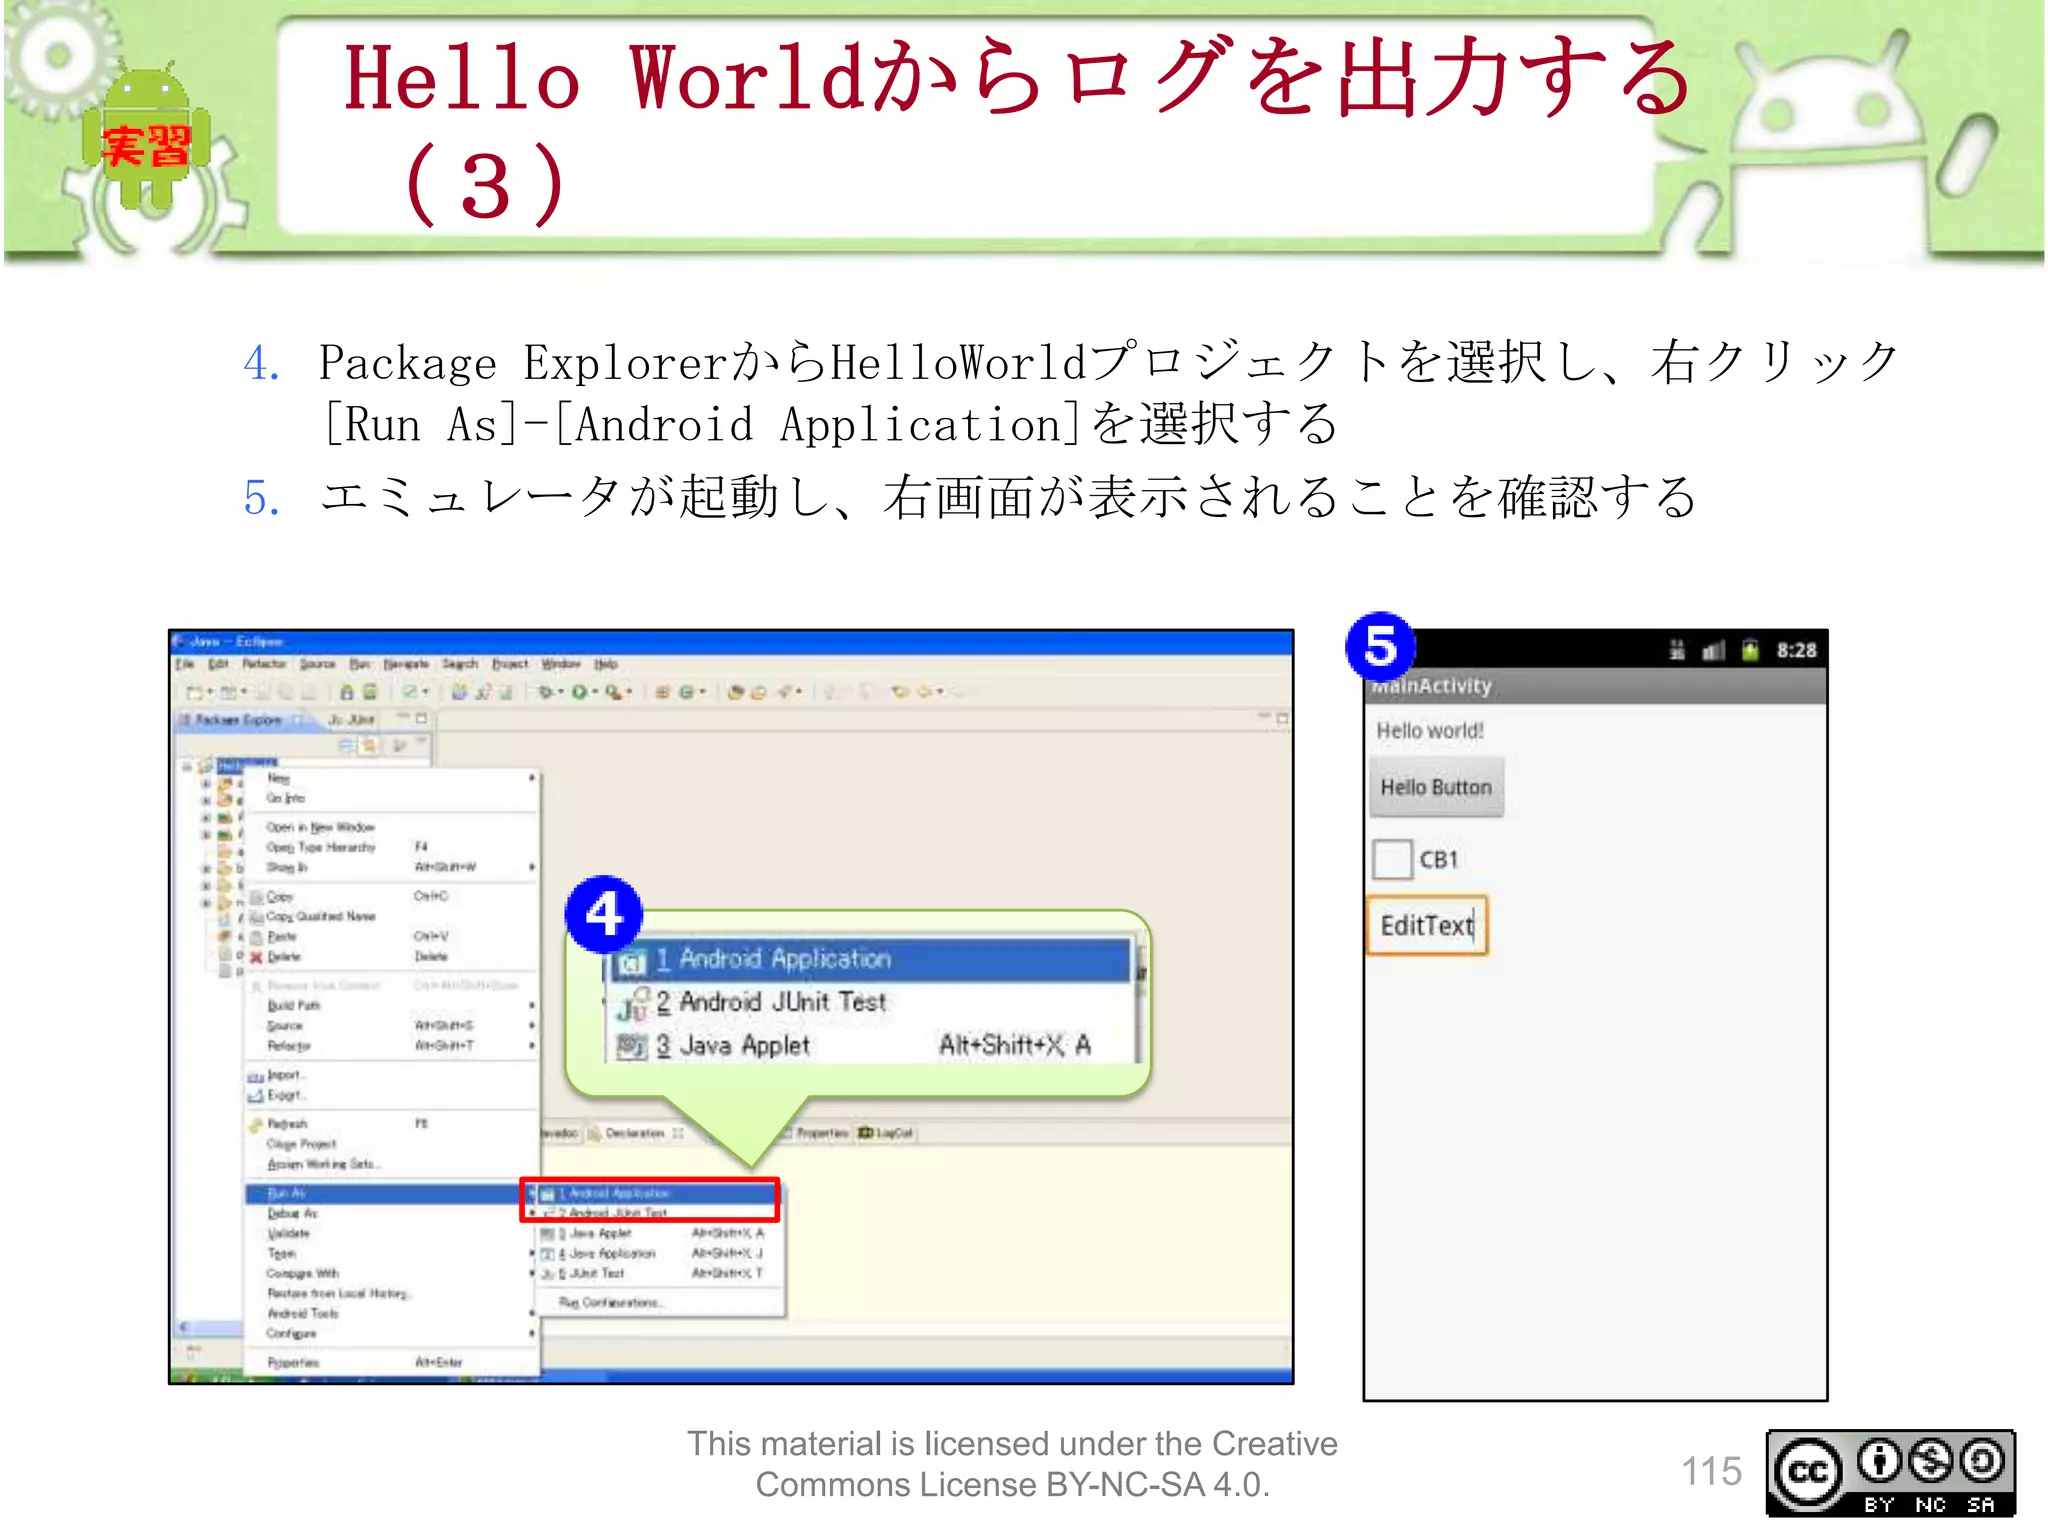This screenshot has width=2048, height=1536.
Task: Select 5 JUnit Test in Run As submenu
Action: click(x=658, y=1273)
